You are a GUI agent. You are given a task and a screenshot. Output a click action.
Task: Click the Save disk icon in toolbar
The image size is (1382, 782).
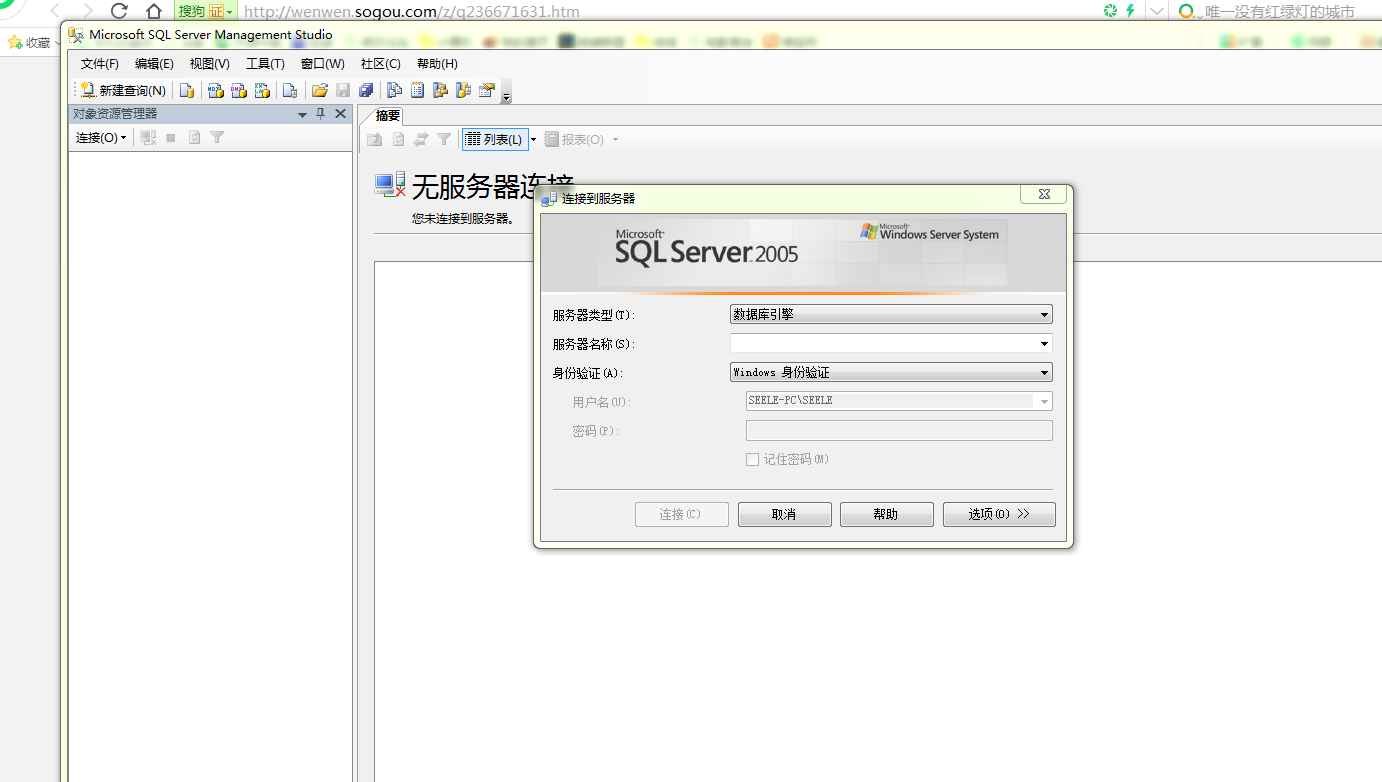(x=343, y=91)
